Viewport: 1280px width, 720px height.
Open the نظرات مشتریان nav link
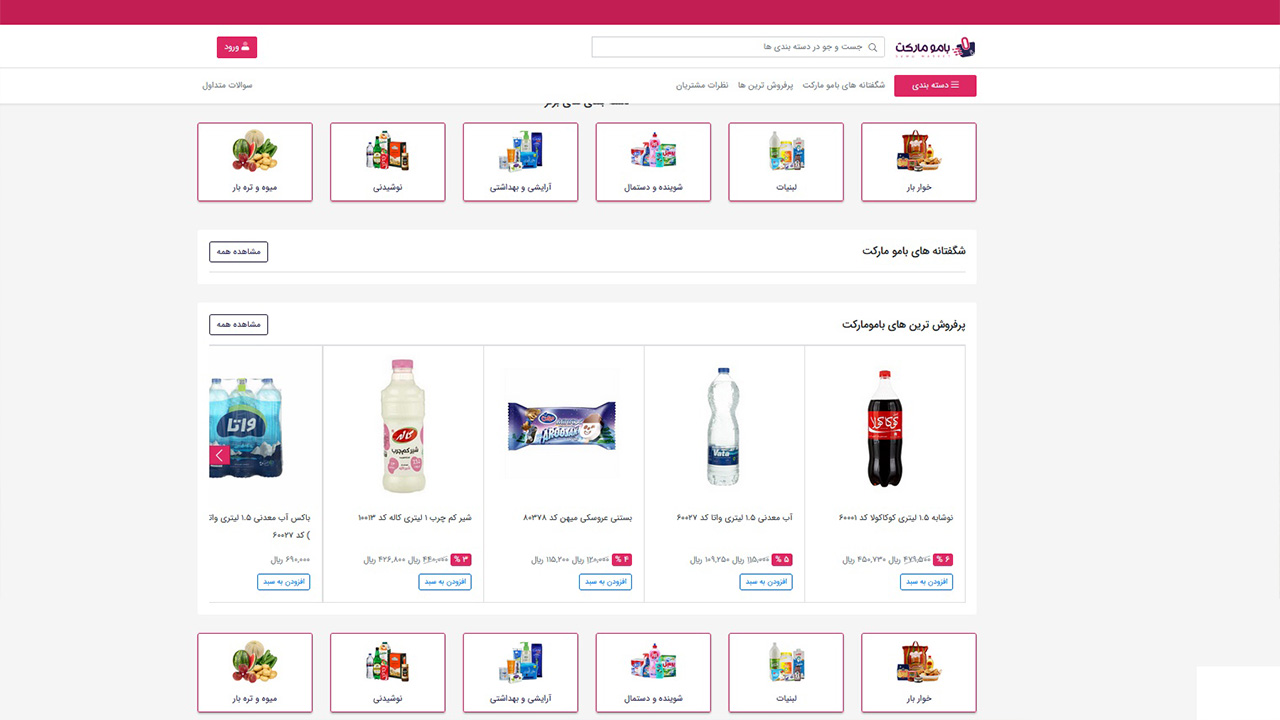[702, 86]
